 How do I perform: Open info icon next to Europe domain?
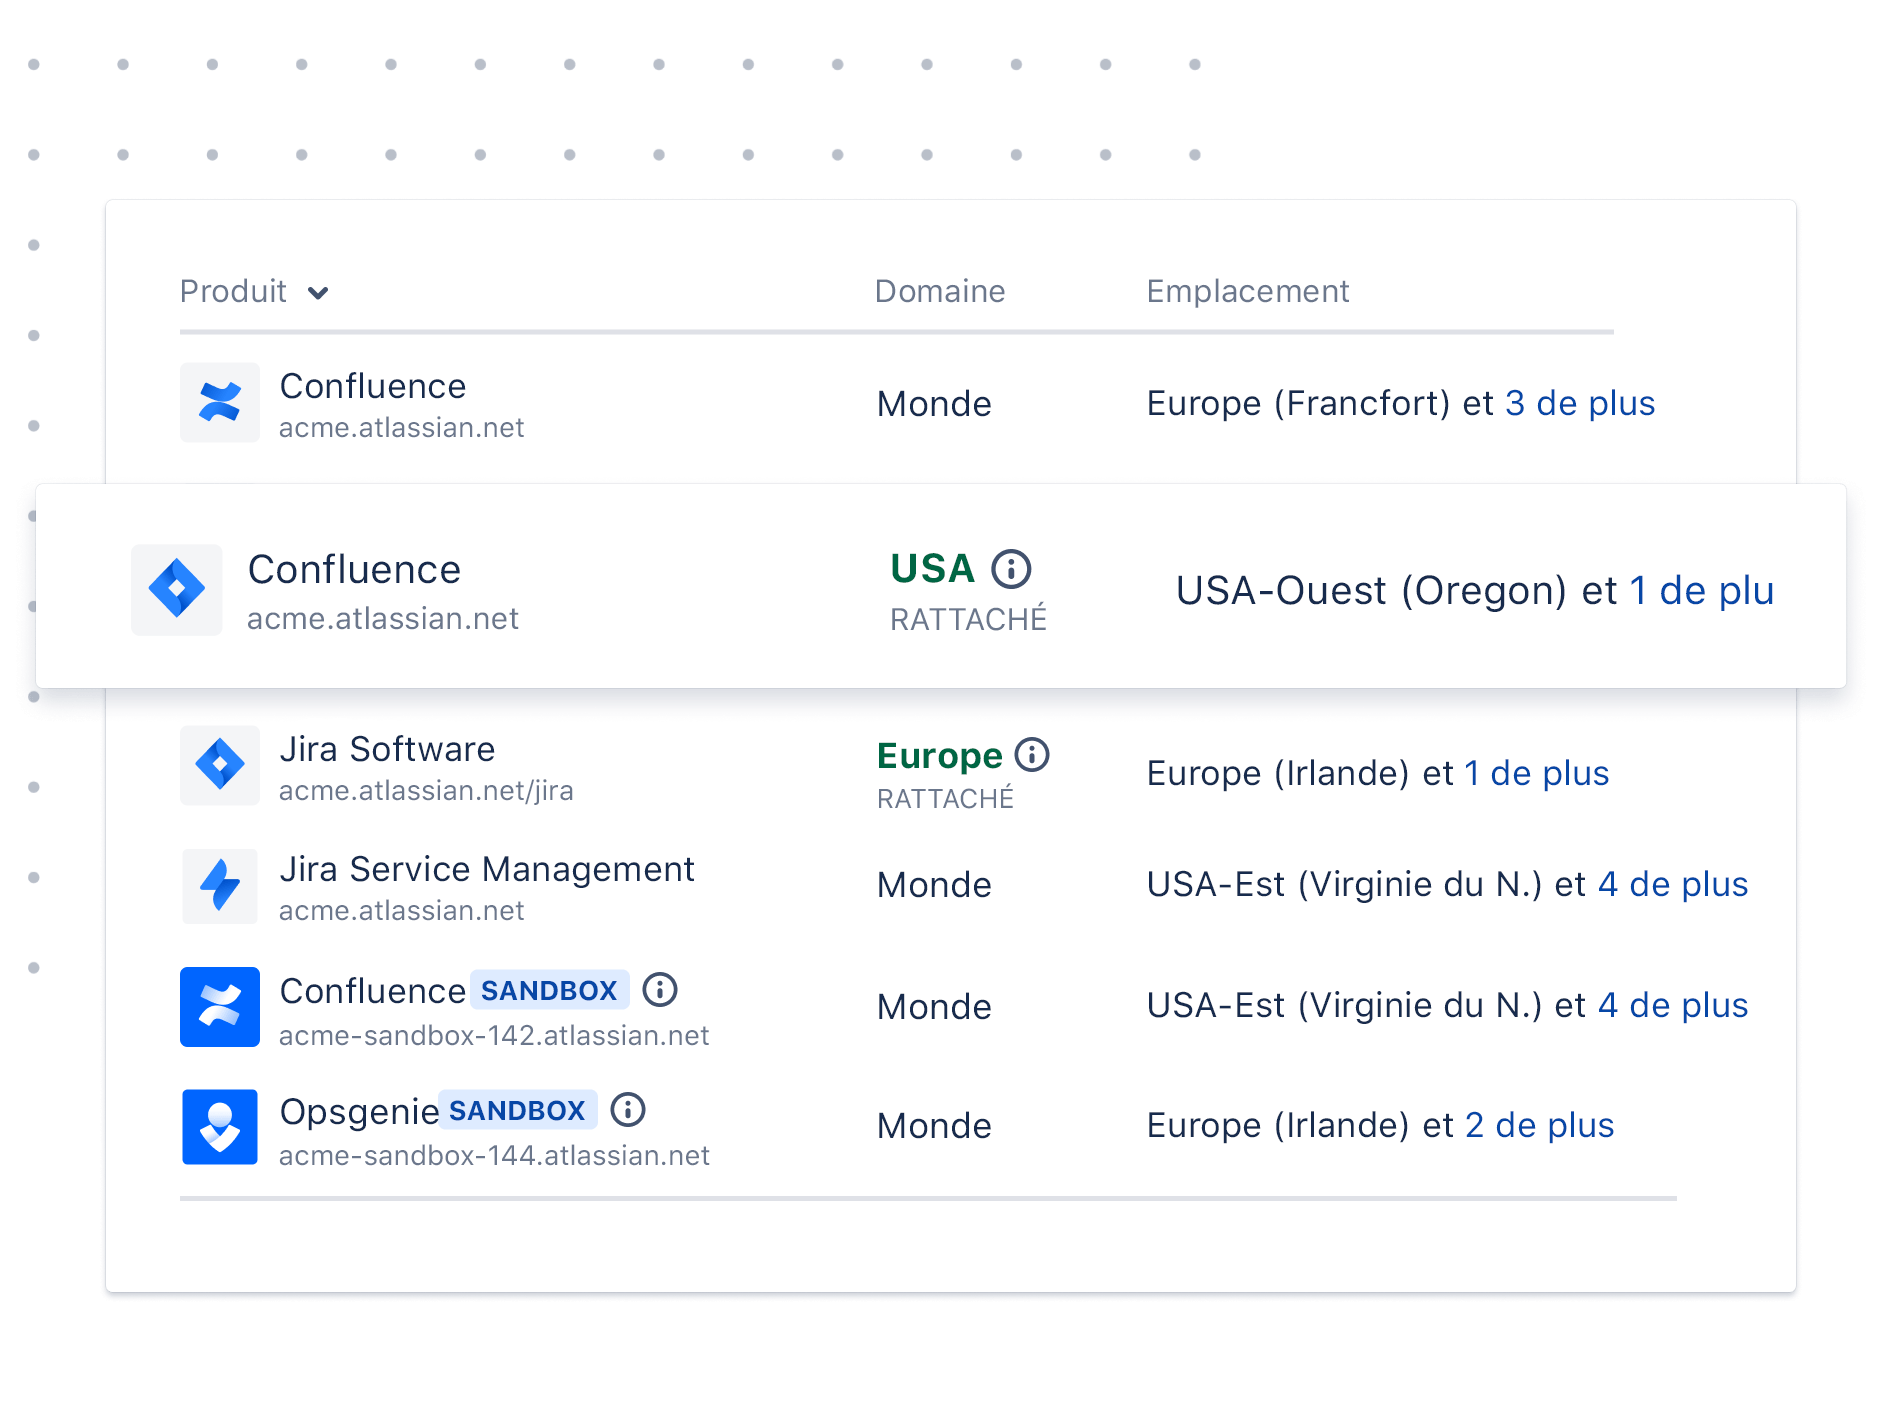coord(1032,755)
